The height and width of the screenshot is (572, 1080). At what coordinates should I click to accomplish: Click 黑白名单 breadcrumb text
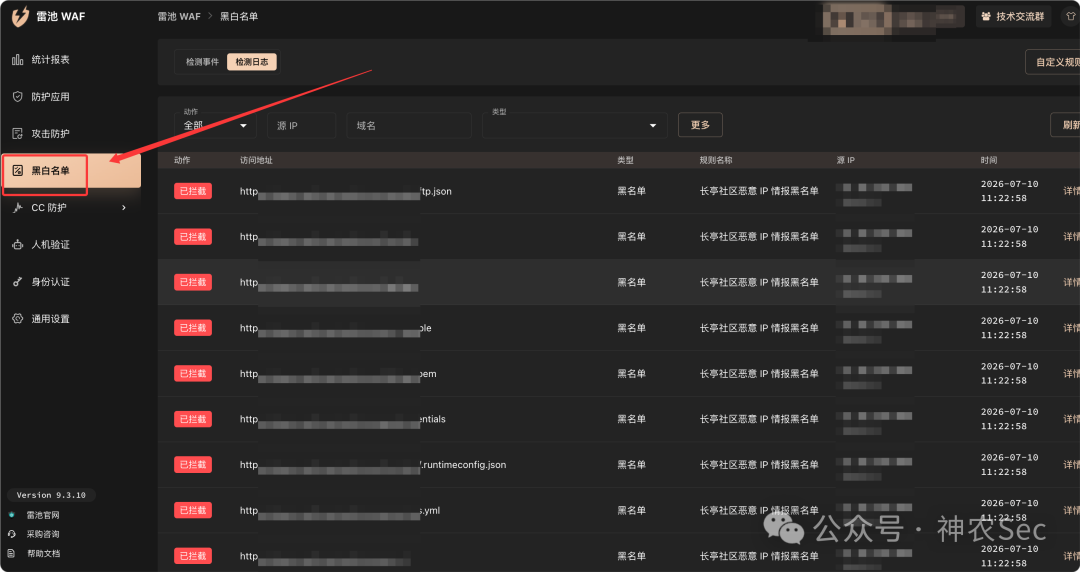pos(239,17)
